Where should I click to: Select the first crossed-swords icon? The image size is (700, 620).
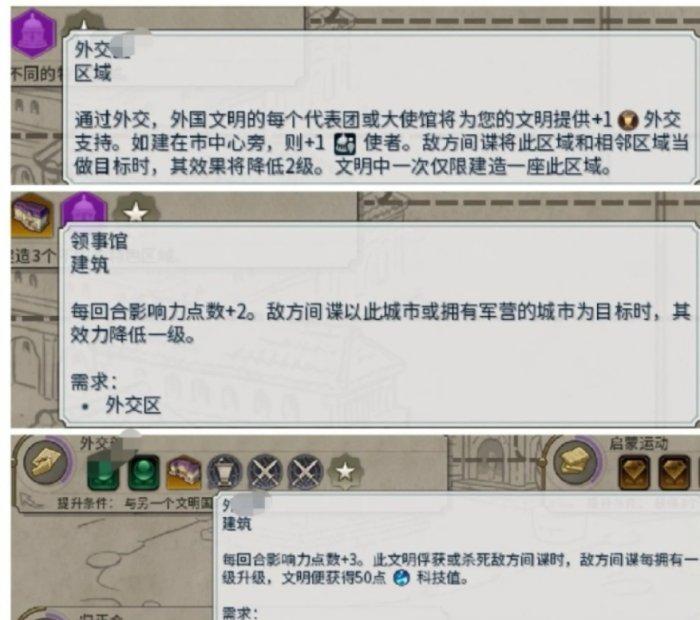[265, 472]
